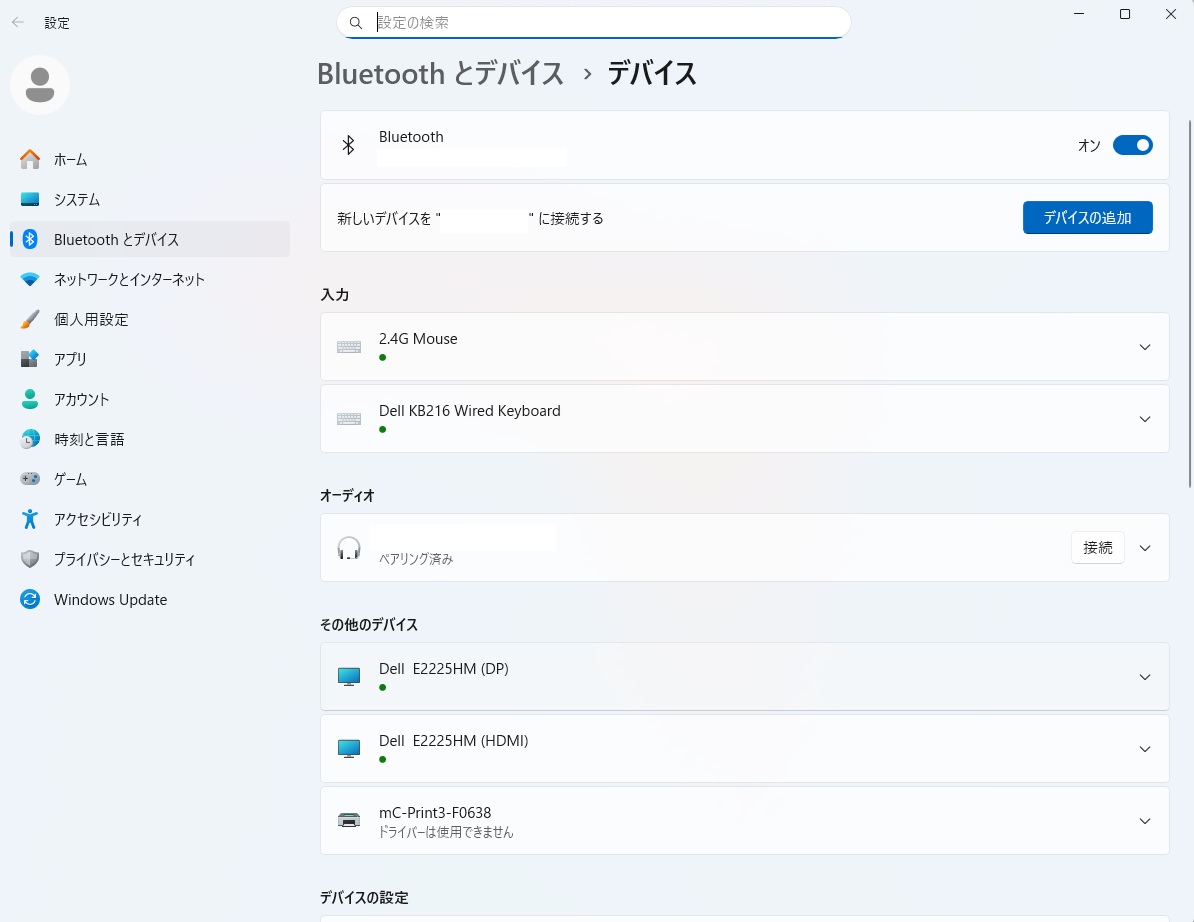Click the user profile avatar icon
1194x922 pixels.
[x=40, y=85]
